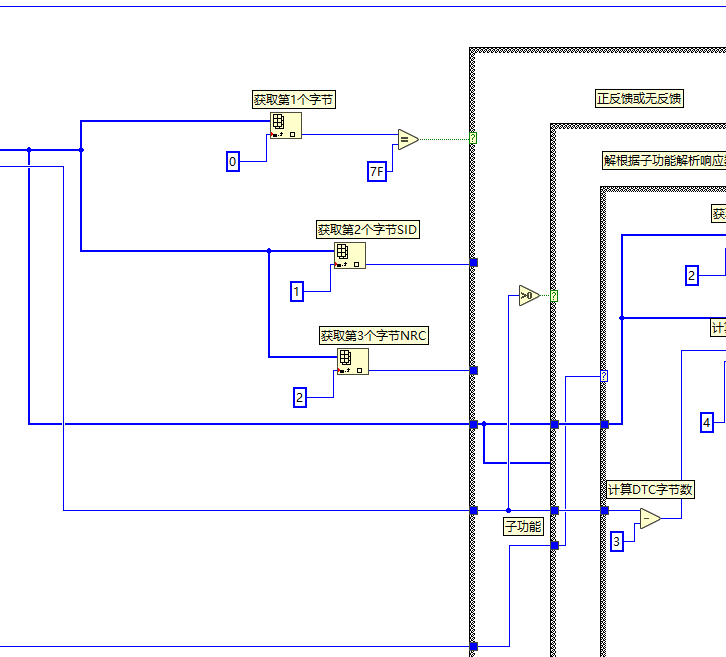
Task: Click the SID output tunnel on the outer case border
Action: click(474, 263)
